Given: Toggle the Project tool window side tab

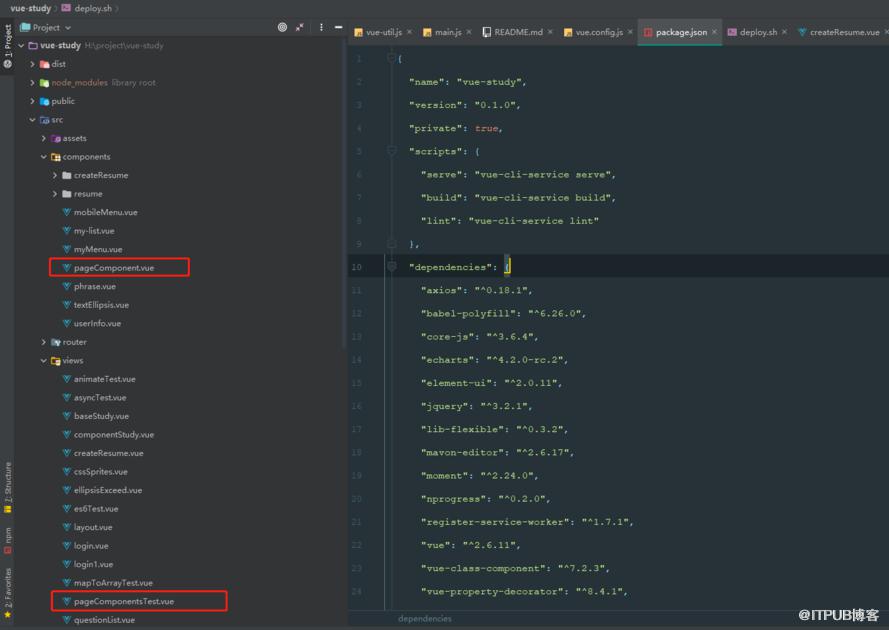Looking at the screenshot, I should pos(7,46).
